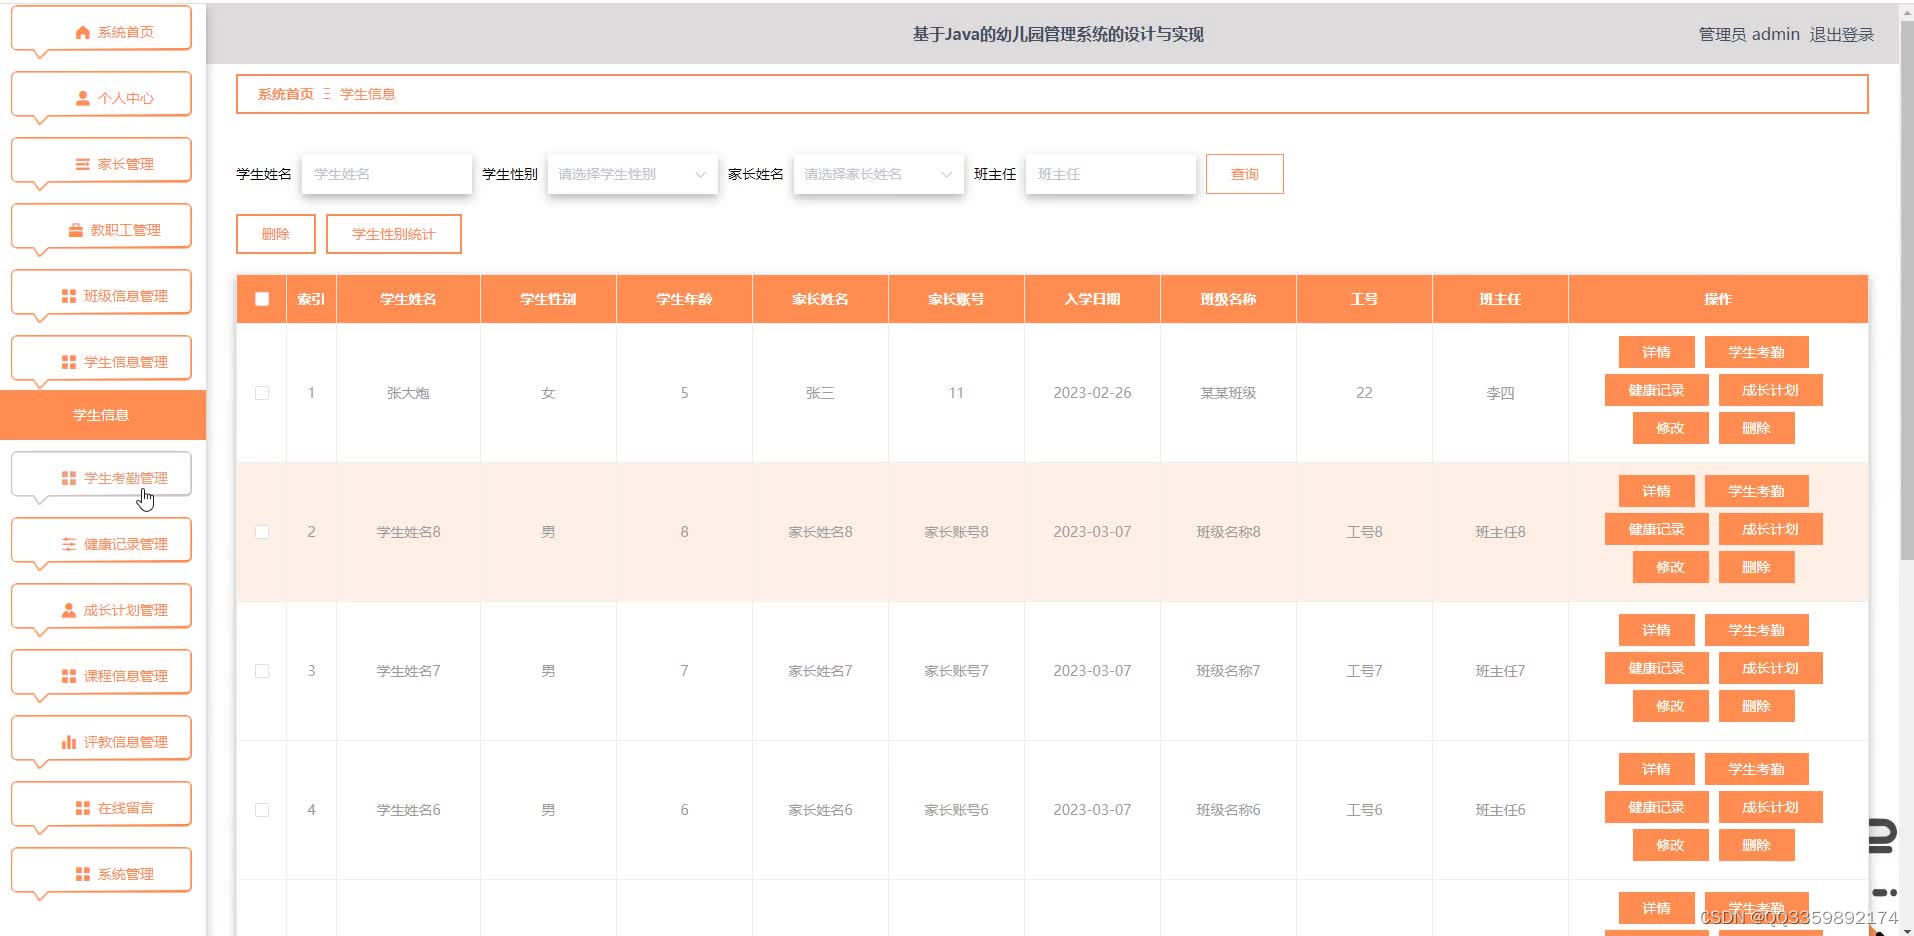Click the 学生姓名 search input field

pos(387,174)
